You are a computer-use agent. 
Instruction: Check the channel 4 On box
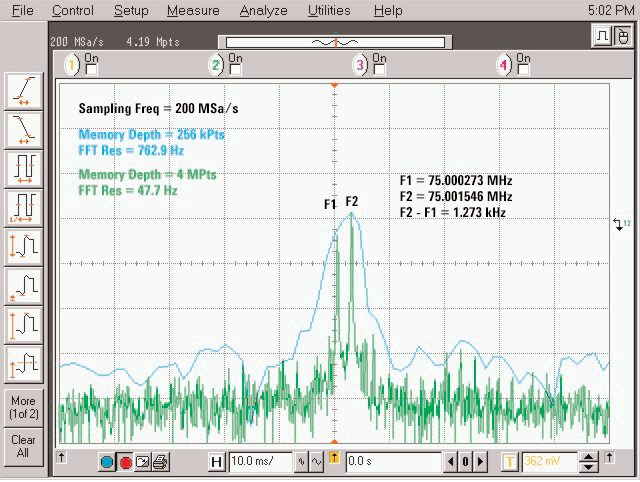[523, 69]
